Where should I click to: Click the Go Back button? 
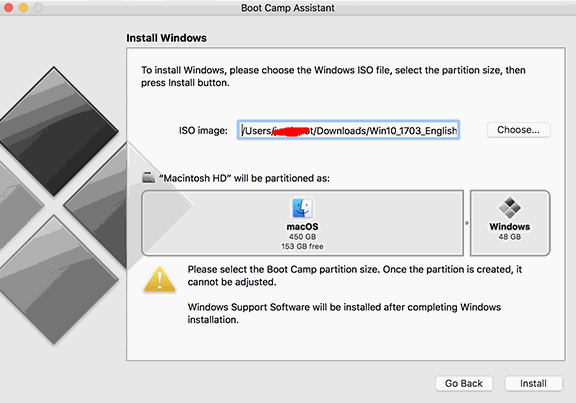(464, 384)
